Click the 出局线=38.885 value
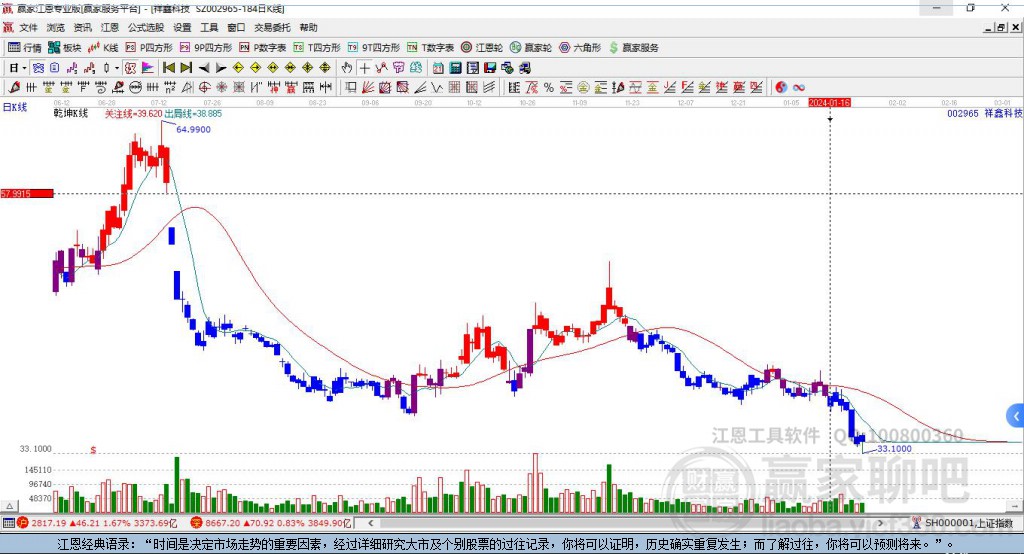The image size is (1024, 554). (193, 113)
